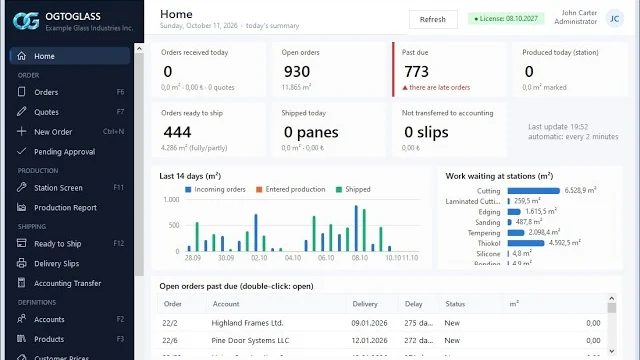
Task: Click the Accounting Transfer calculator icon
Action: point(22,282)
